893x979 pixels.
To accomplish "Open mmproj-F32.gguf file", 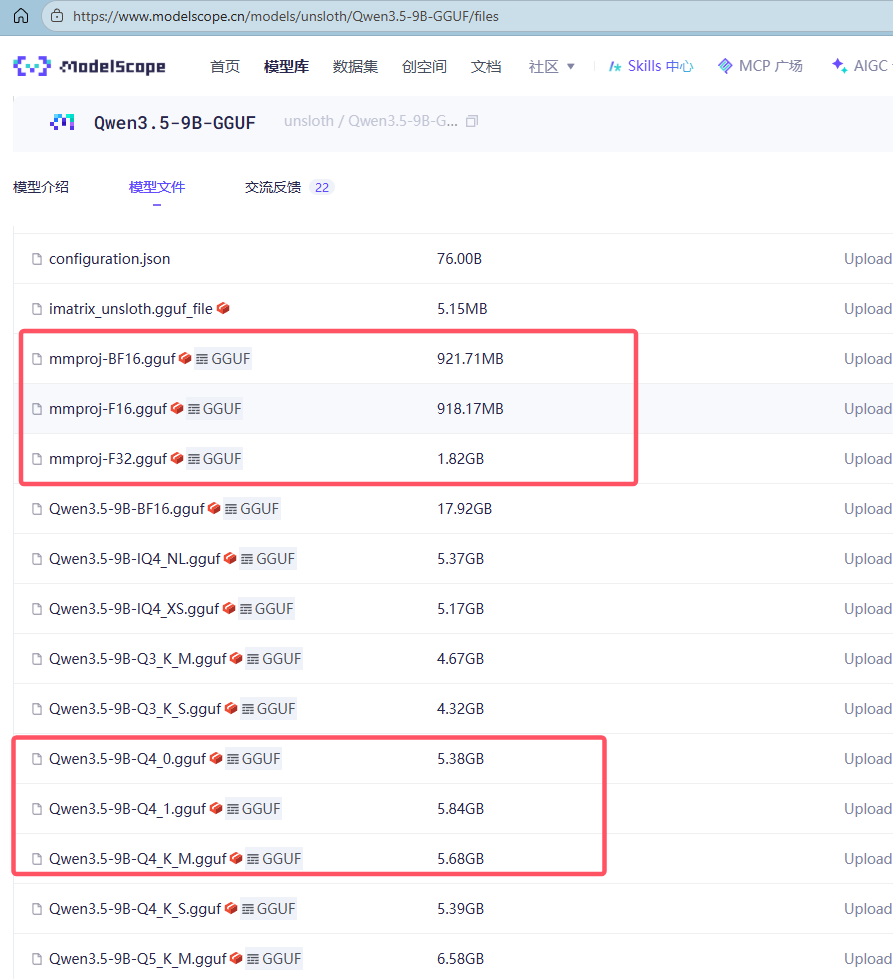I will pyautogui.click(x=108, y=458).
